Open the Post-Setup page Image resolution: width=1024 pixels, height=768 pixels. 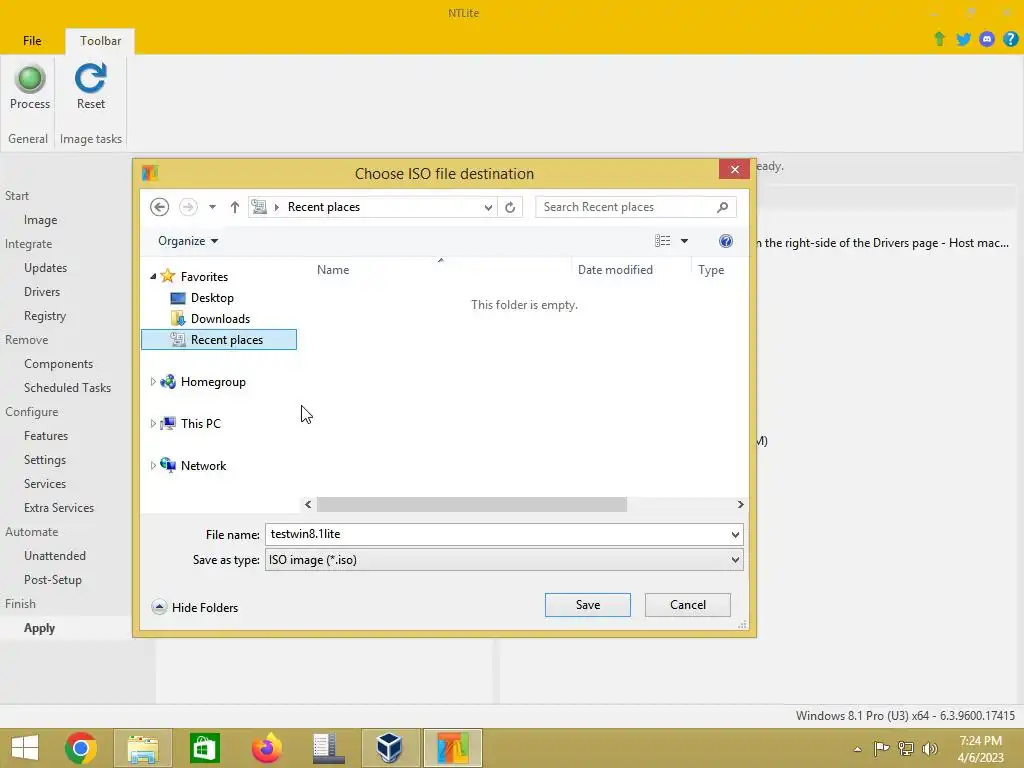[53, 580]
